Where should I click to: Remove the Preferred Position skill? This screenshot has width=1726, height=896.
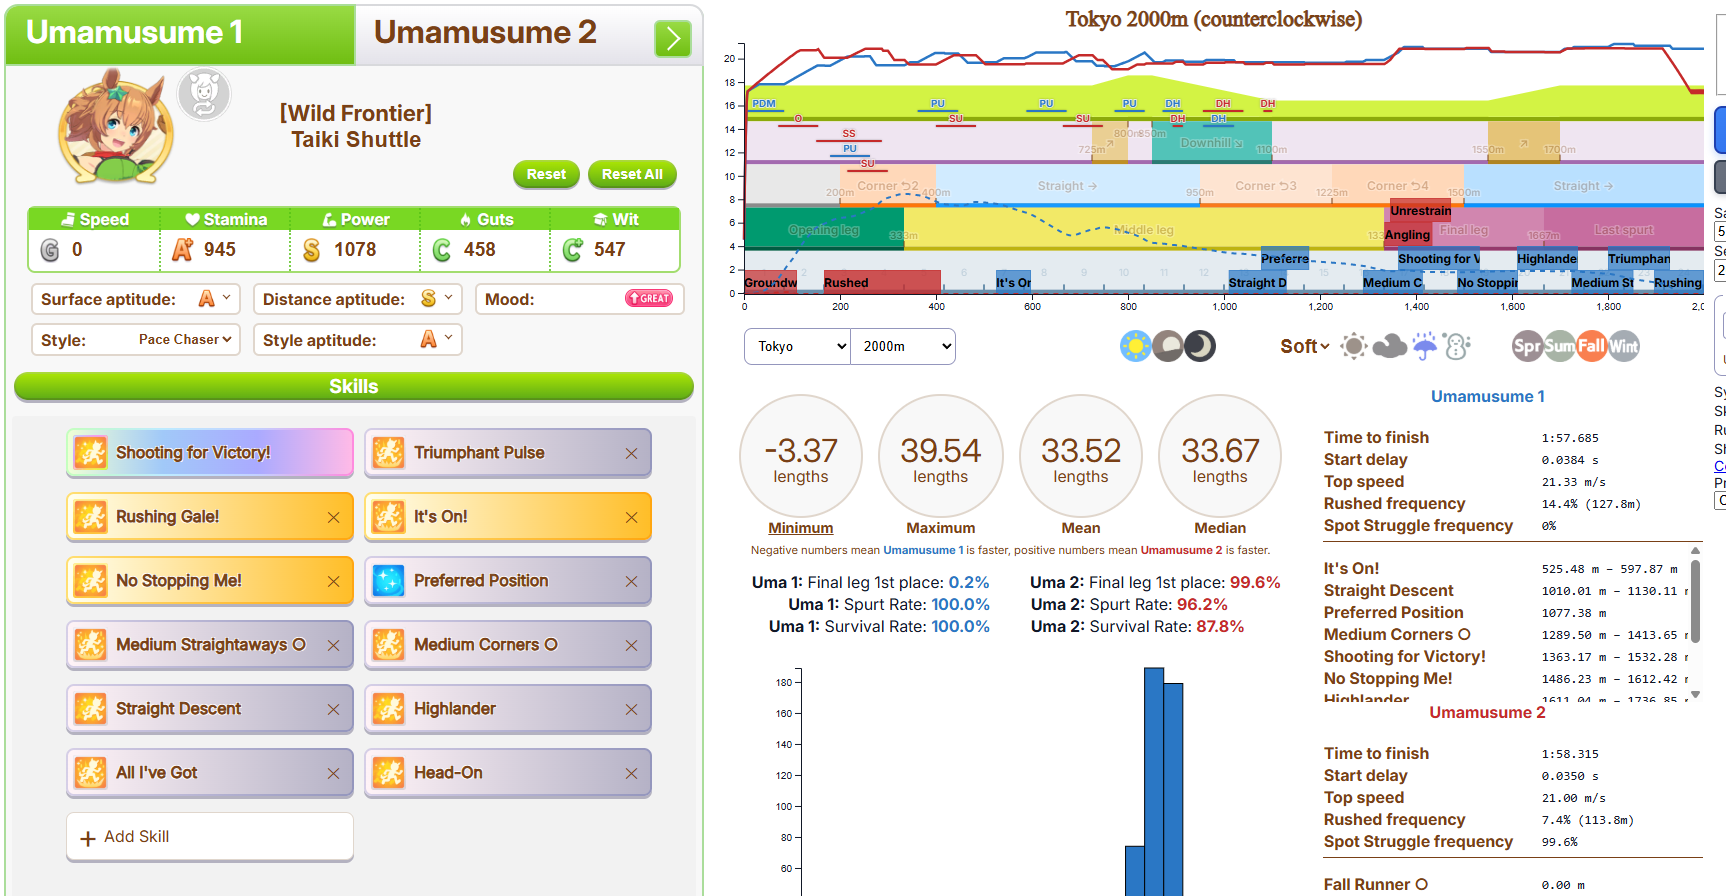[631, 581]
